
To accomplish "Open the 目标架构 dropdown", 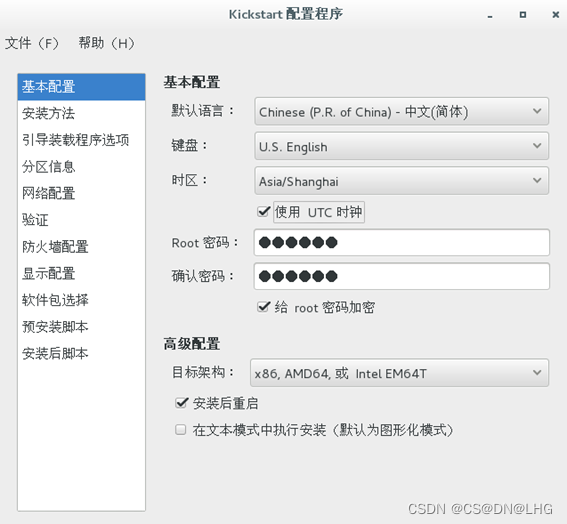I will (x=399, y=373).
